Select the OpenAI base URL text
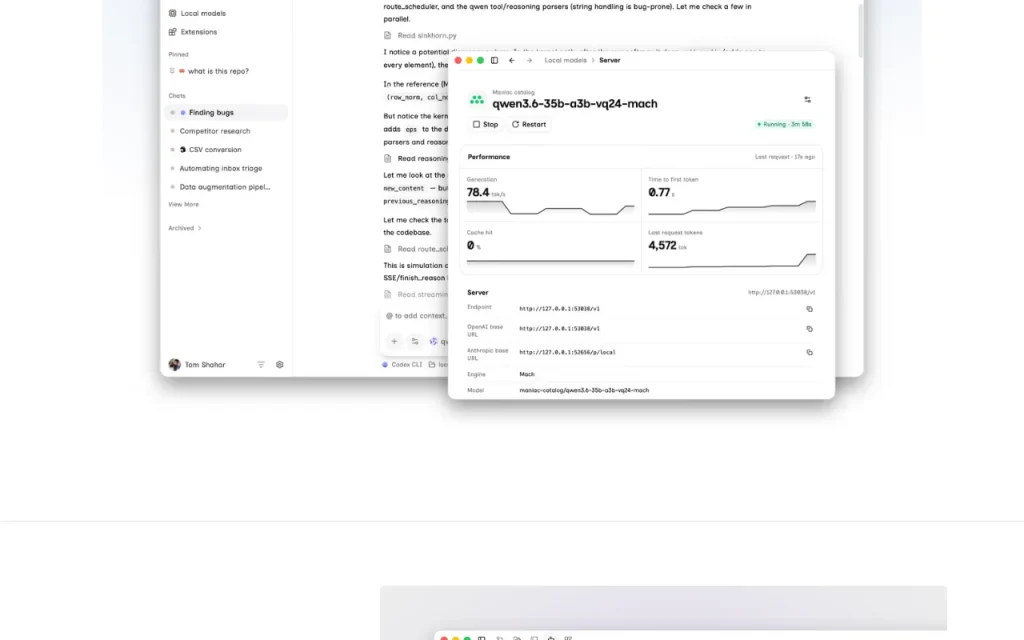This screenshot has width=1024, height=640. [559, 329]
